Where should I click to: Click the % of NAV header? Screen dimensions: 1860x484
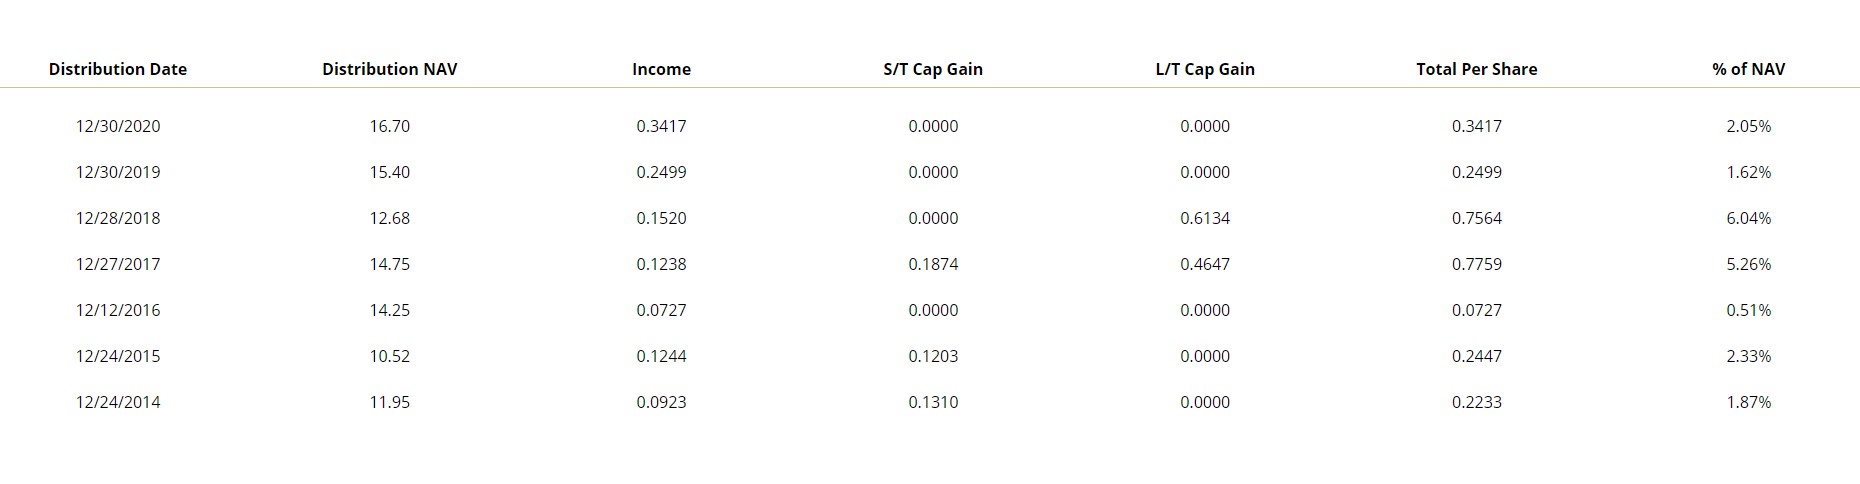click(x=1748, y=69)
